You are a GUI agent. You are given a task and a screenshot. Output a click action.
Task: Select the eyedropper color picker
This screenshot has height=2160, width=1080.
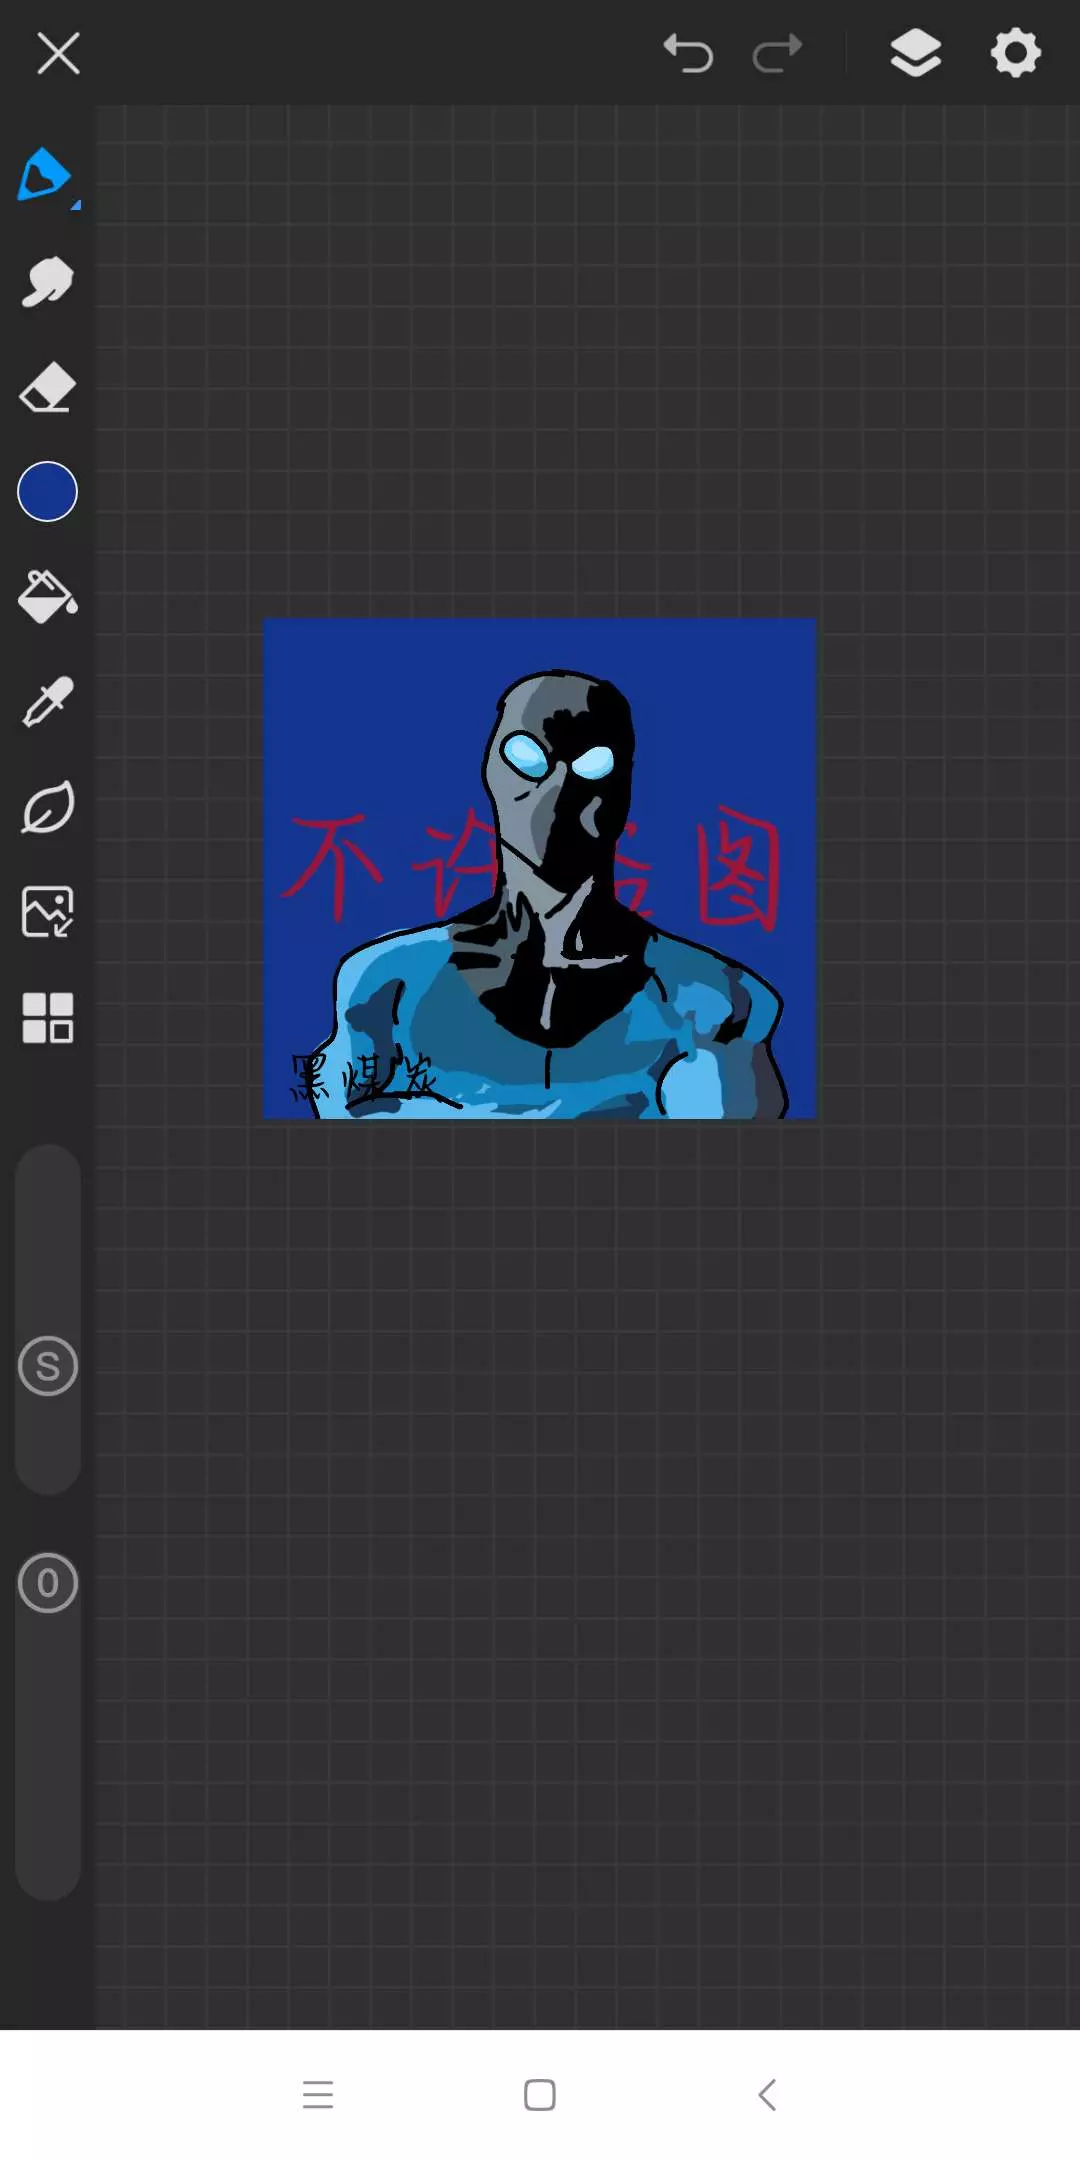pyautogui.click(x=47, y=702)
